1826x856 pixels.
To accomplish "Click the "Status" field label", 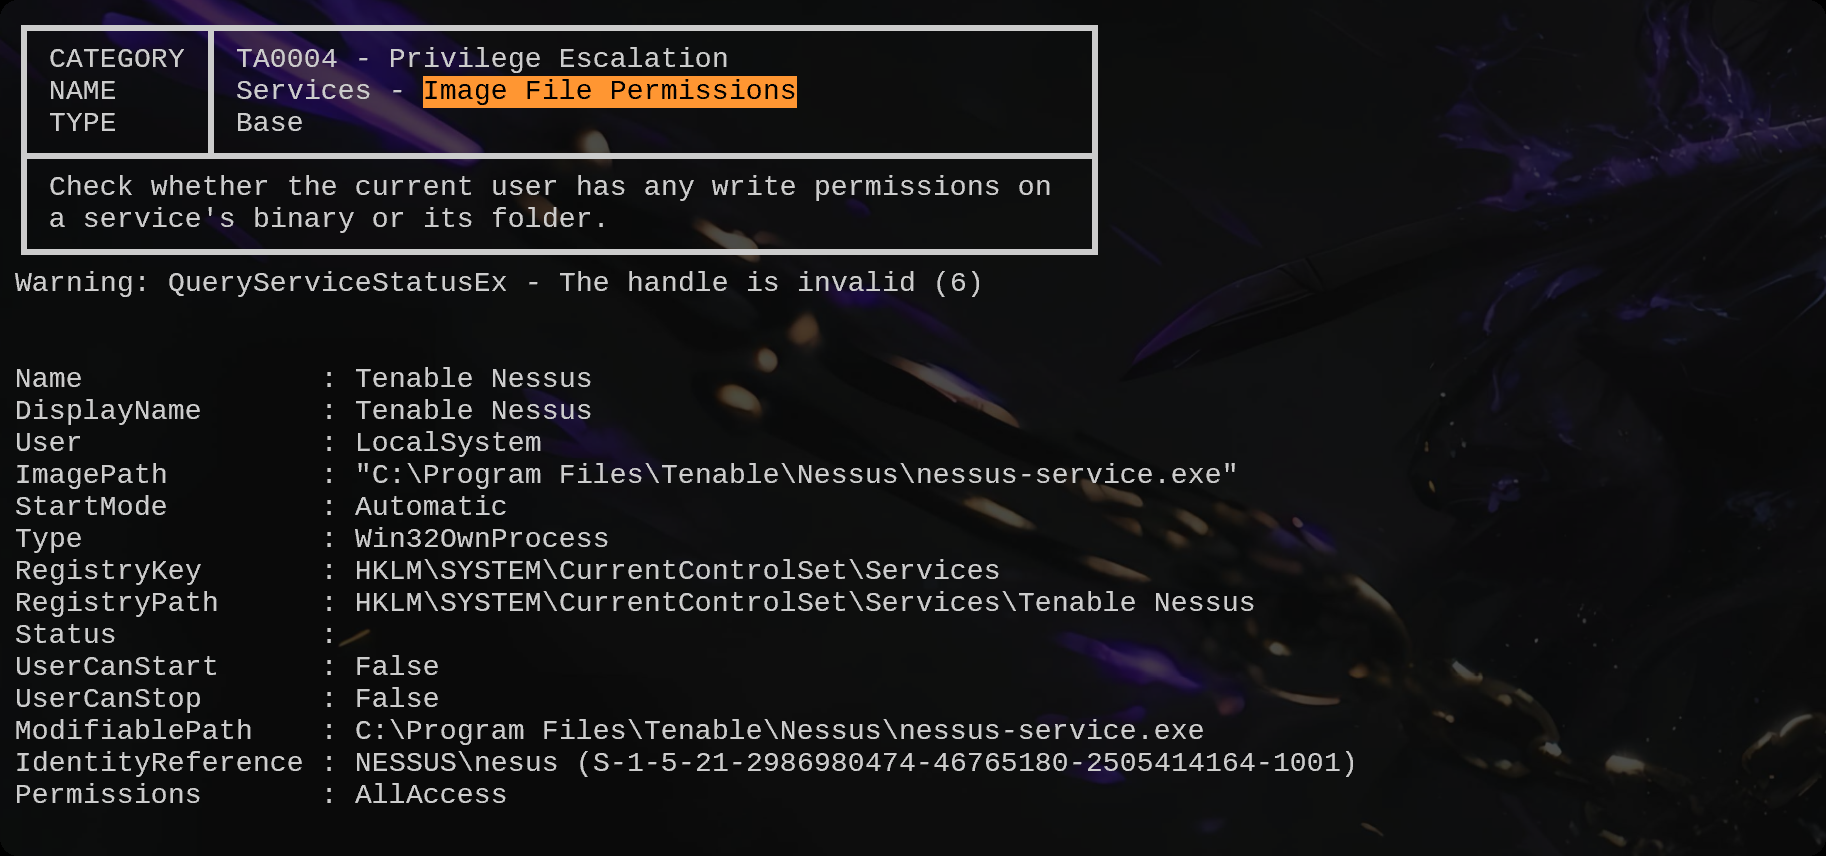I will (66, 635).
